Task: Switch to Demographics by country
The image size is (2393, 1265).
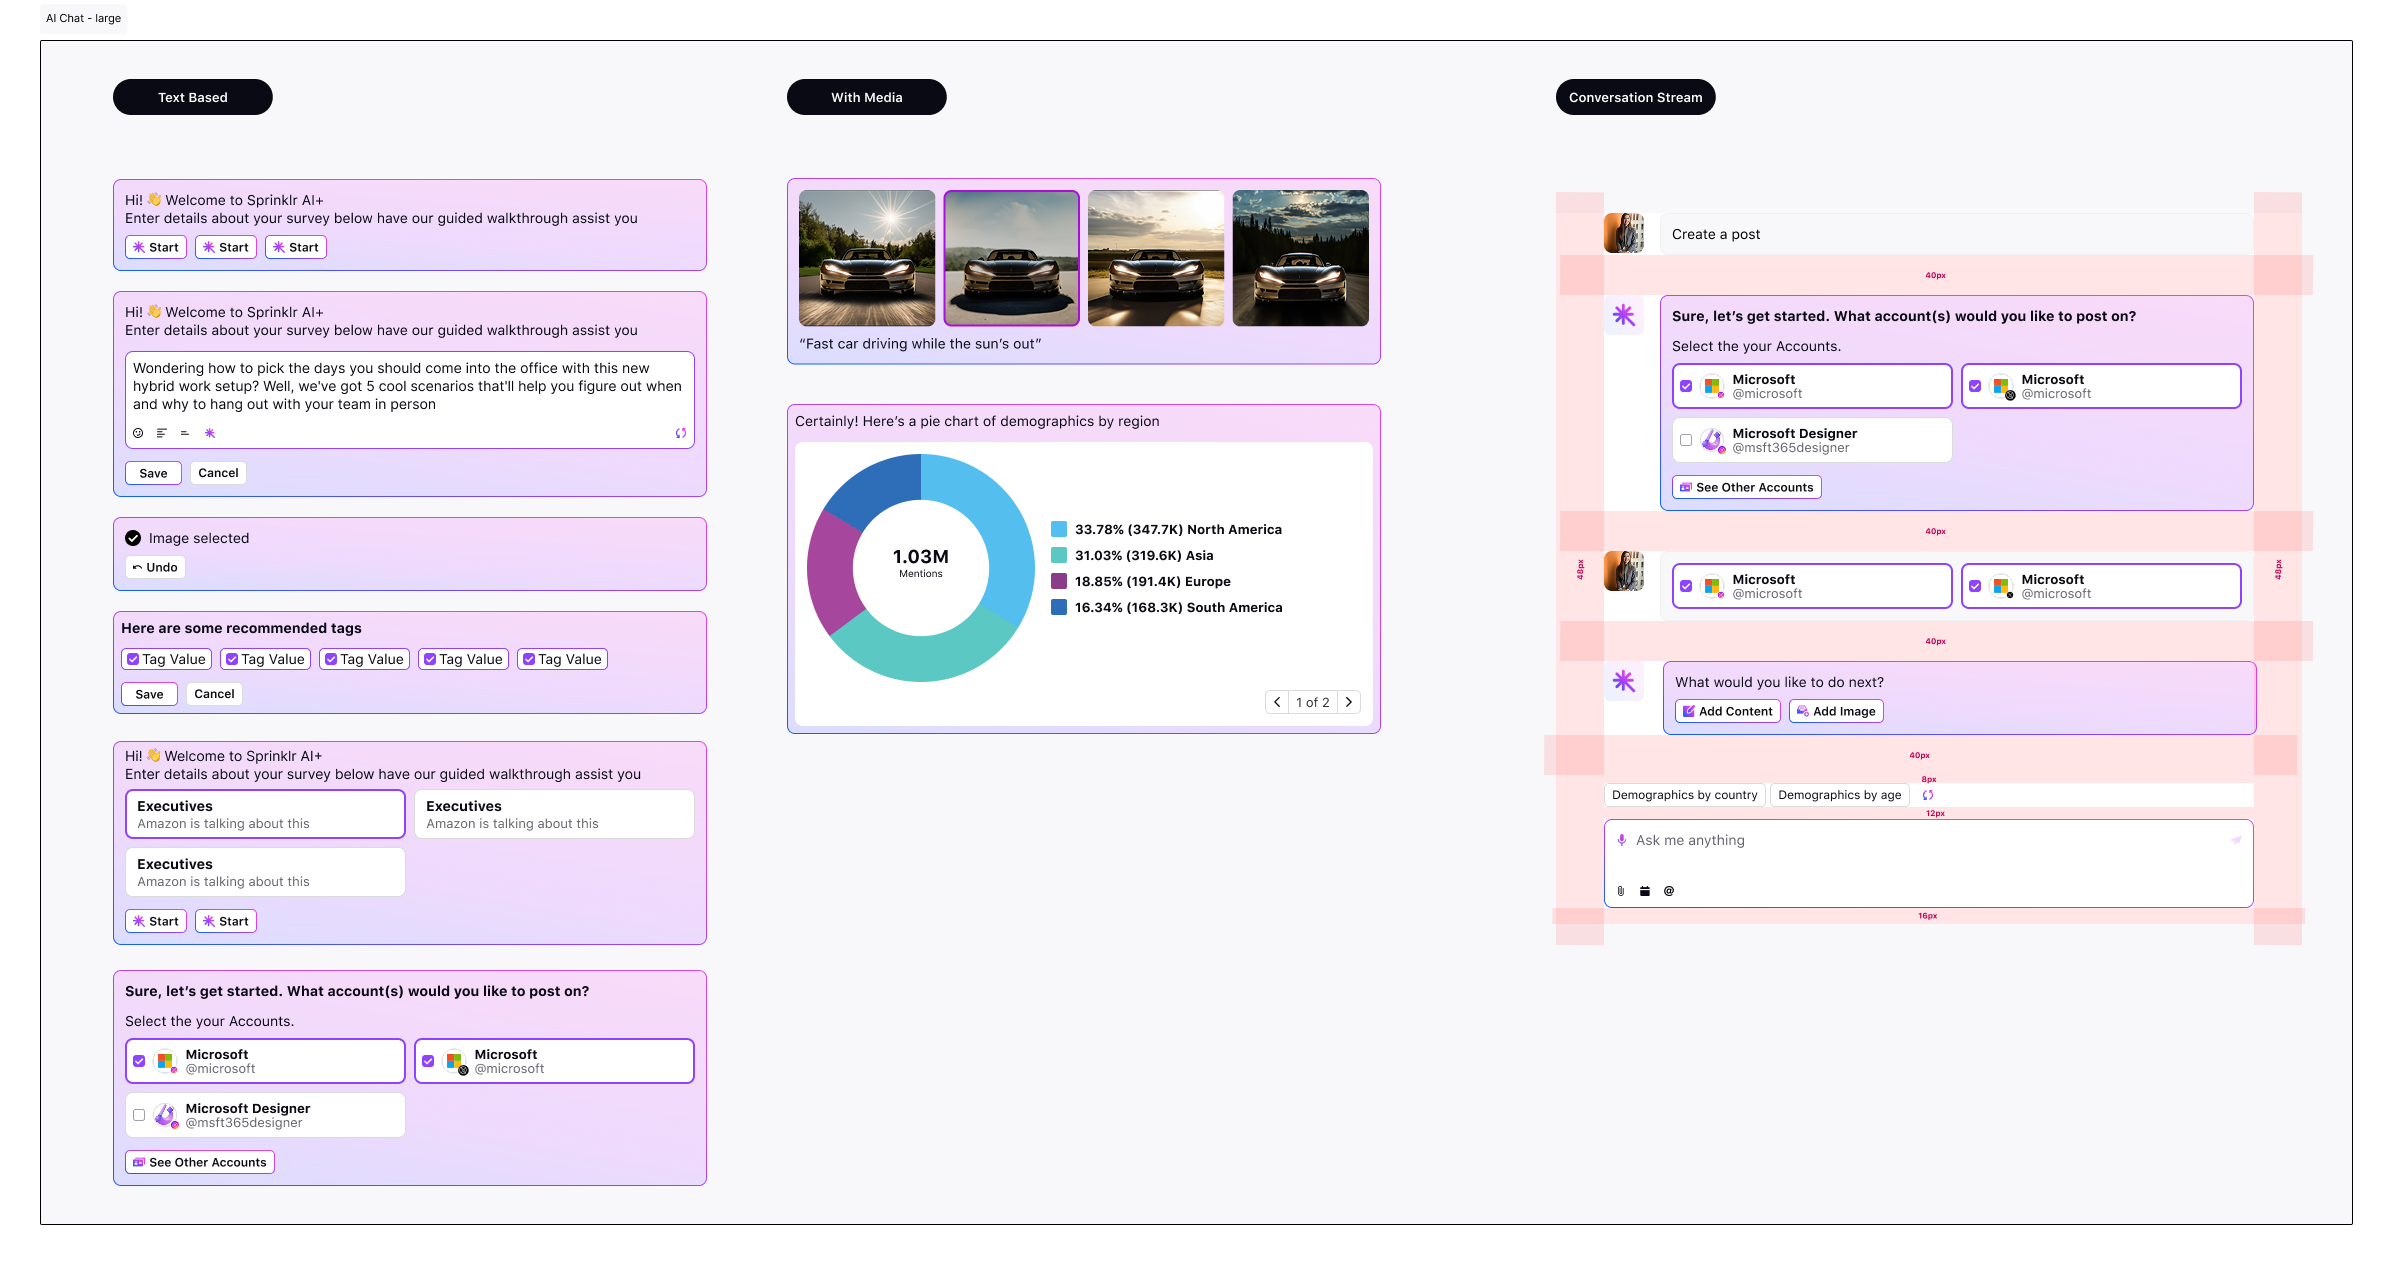Action: [1684, 794]
